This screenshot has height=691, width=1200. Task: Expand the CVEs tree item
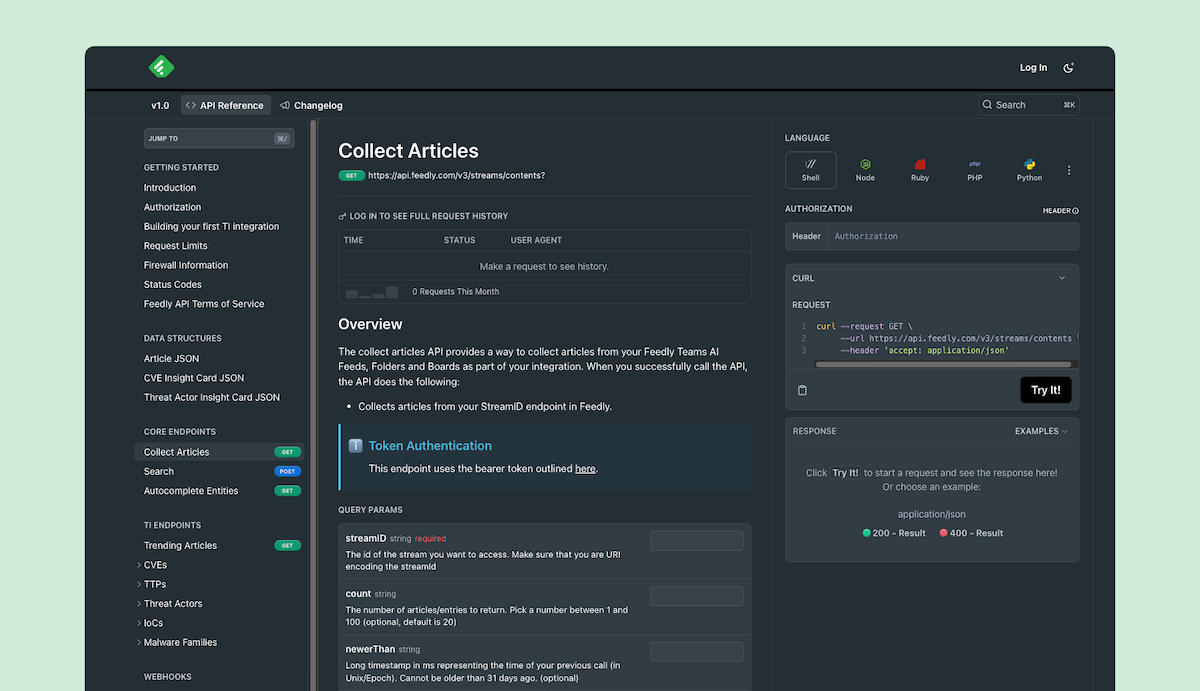point(139,565)
